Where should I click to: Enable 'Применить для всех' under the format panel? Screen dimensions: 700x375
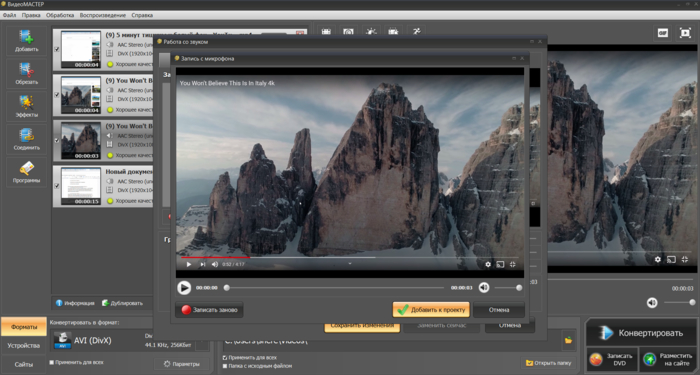click(x=52, y=362)
